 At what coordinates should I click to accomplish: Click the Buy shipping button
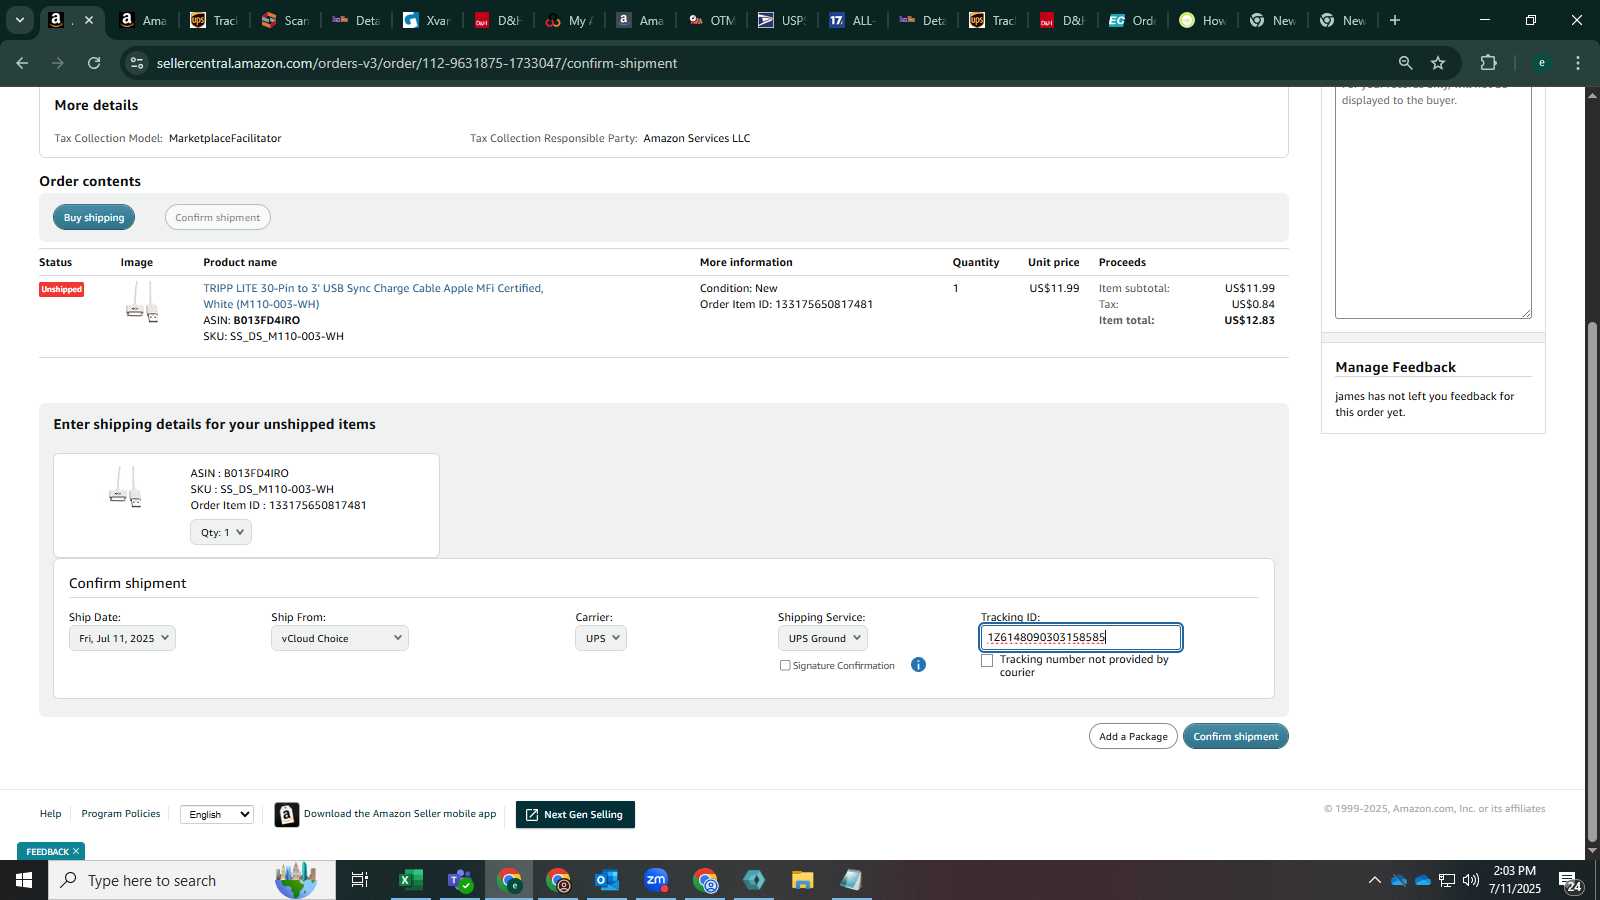94,217
